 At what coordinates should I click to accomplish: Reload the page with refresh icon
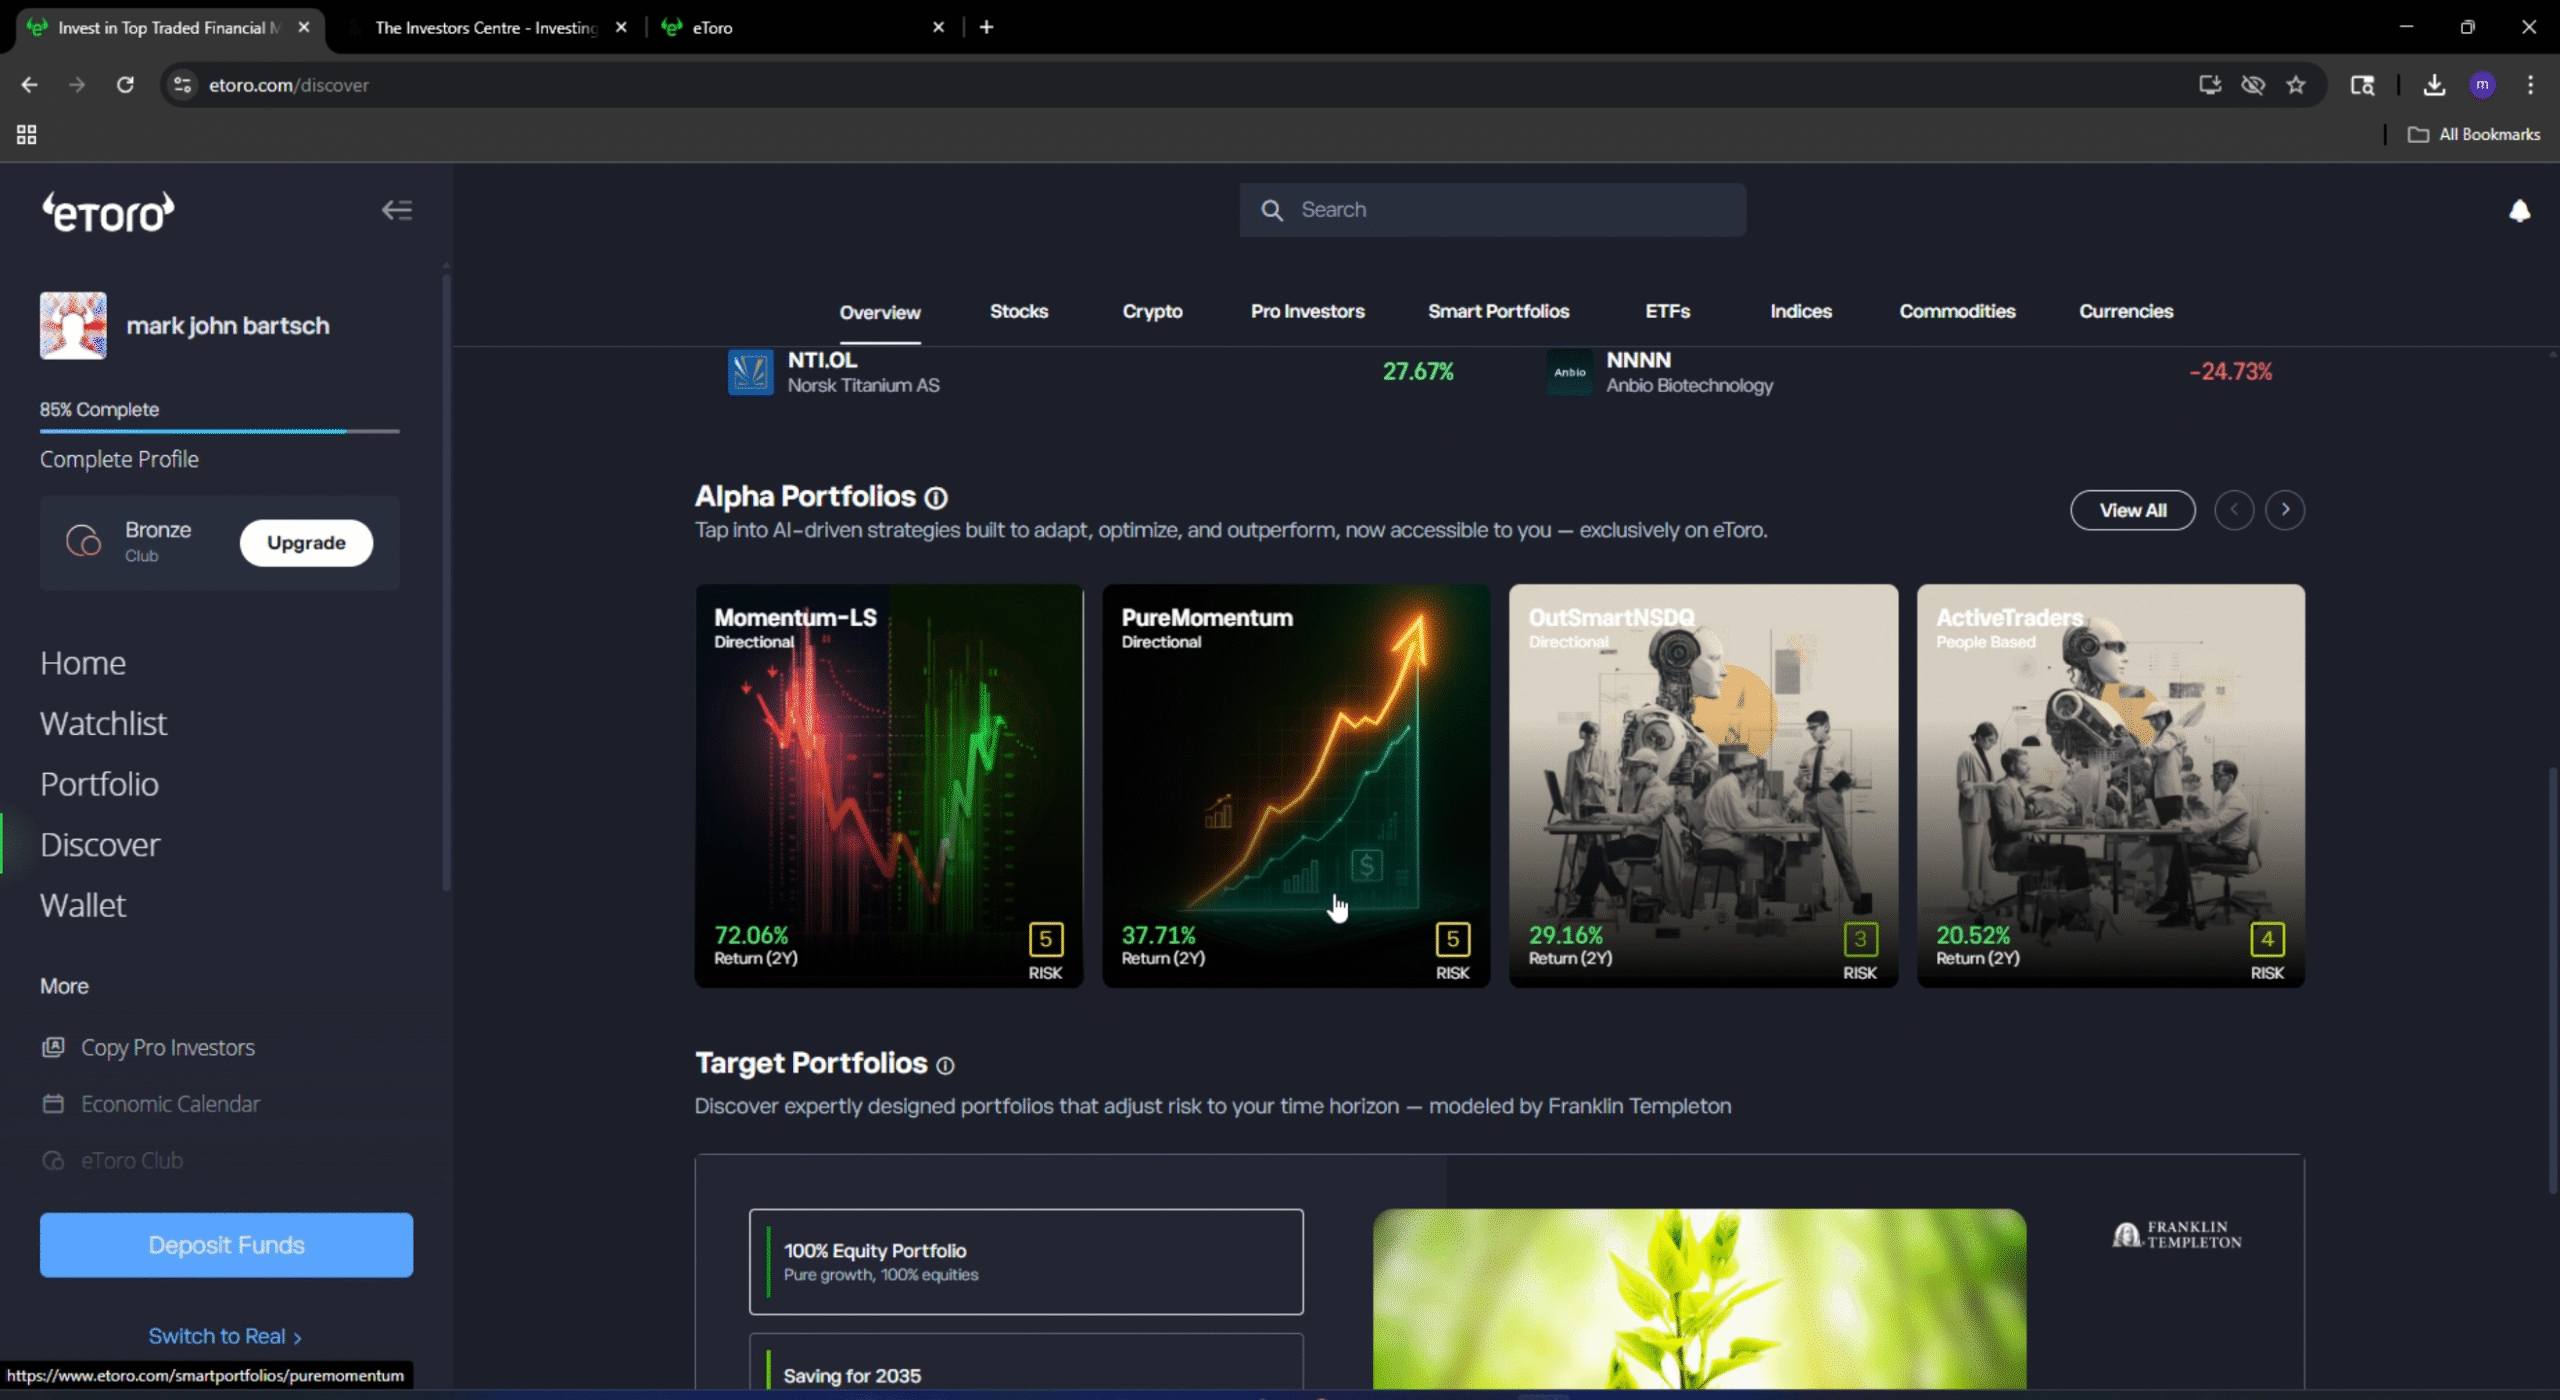[125, 85]
